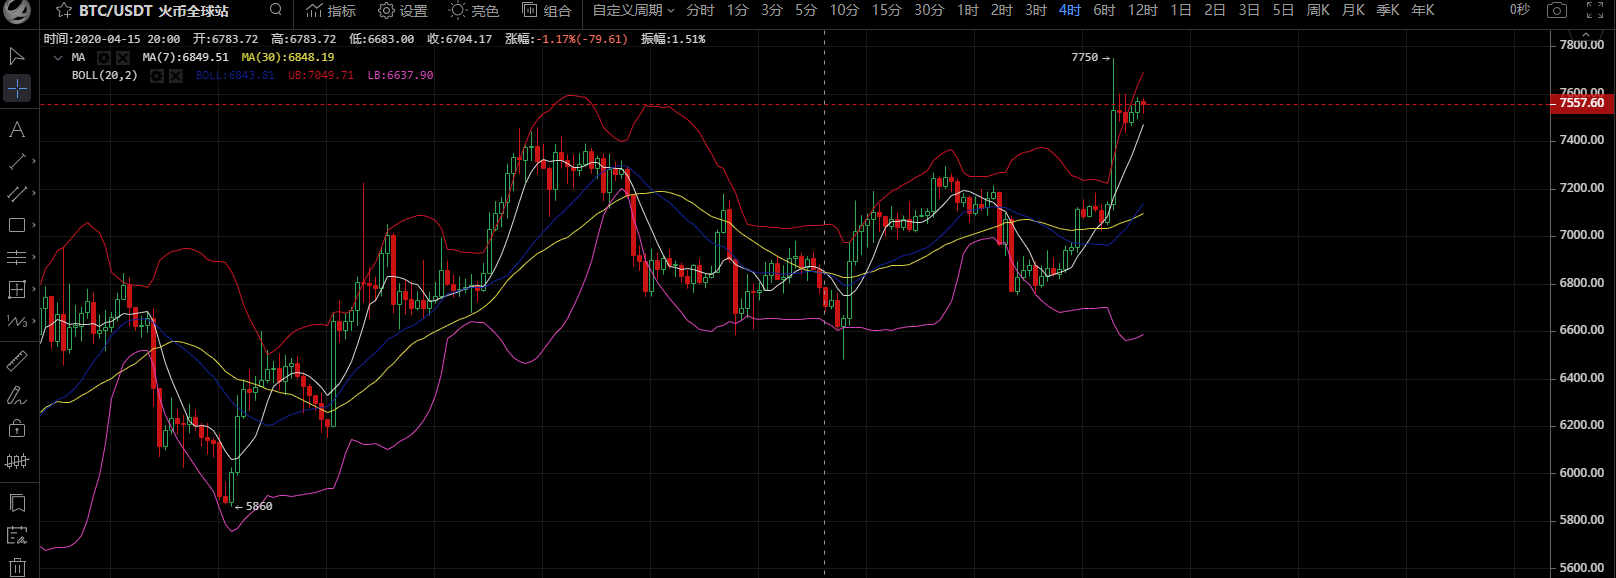Select the ruler measurement tool

click(x=17, y=361)
